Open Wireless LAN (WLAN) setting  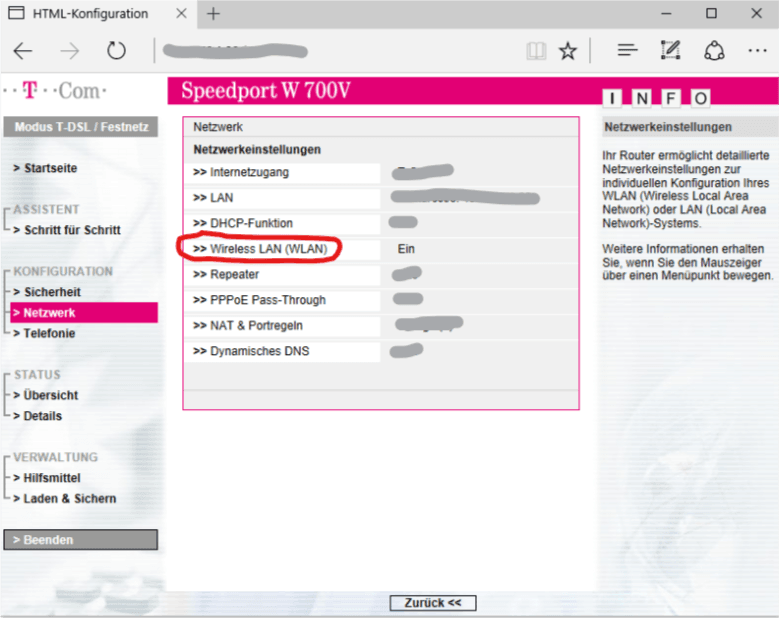point(283,249)
